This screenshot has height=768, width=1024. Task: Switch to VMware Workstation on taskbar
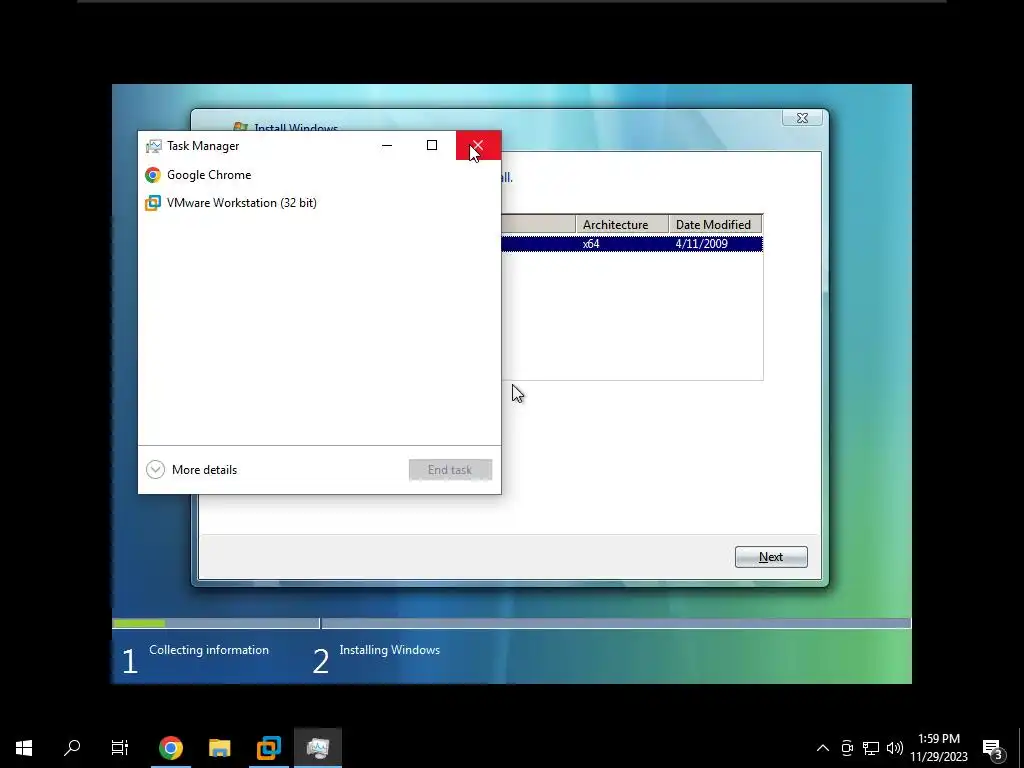pyautogui.click(x=268, y=748)
